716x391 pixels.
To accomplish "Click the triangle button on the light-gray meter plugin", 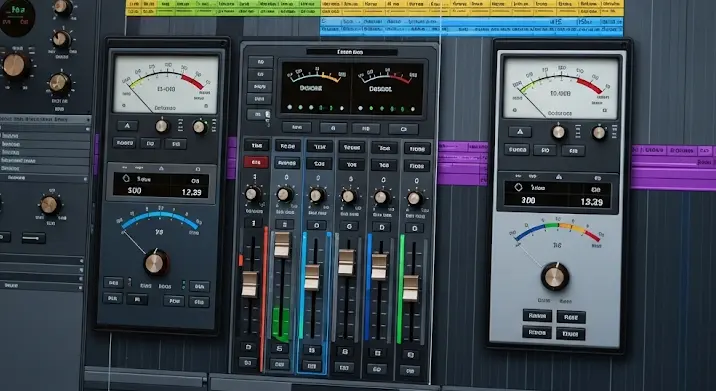I will click(520, 132).
